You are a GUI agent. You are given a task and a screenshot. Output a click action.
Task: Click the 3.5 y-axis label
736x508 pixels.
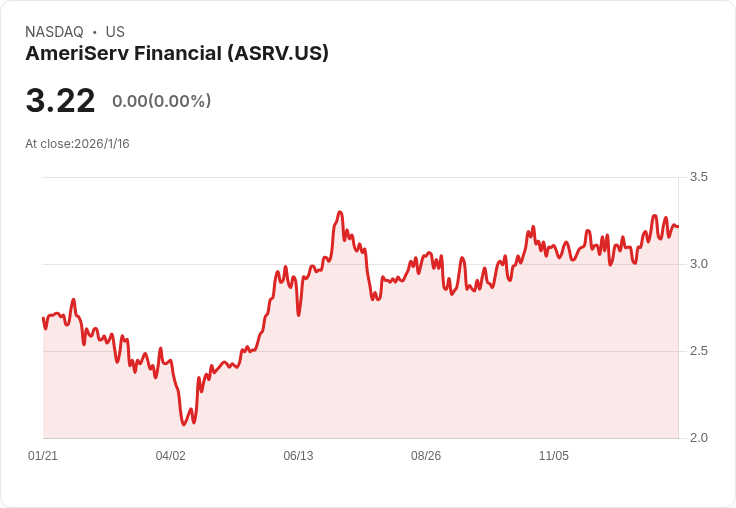(x=699, y=177)
